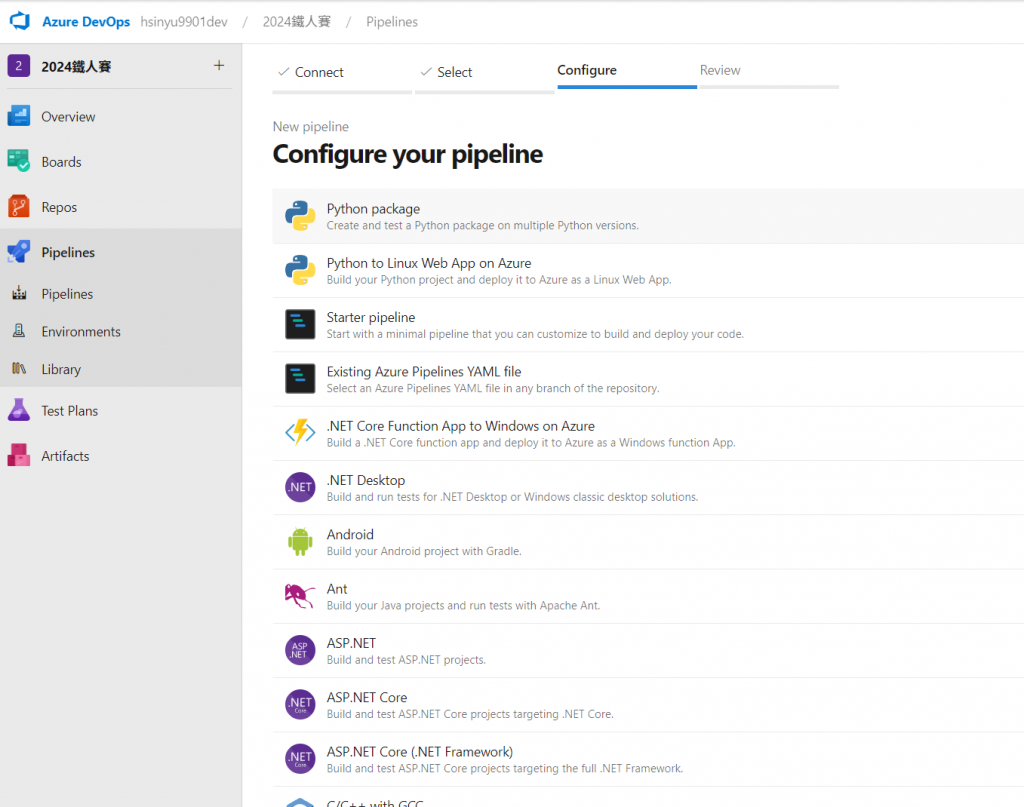Choose ASP.NET Core (.NET Framework) template title

point(420,752)
